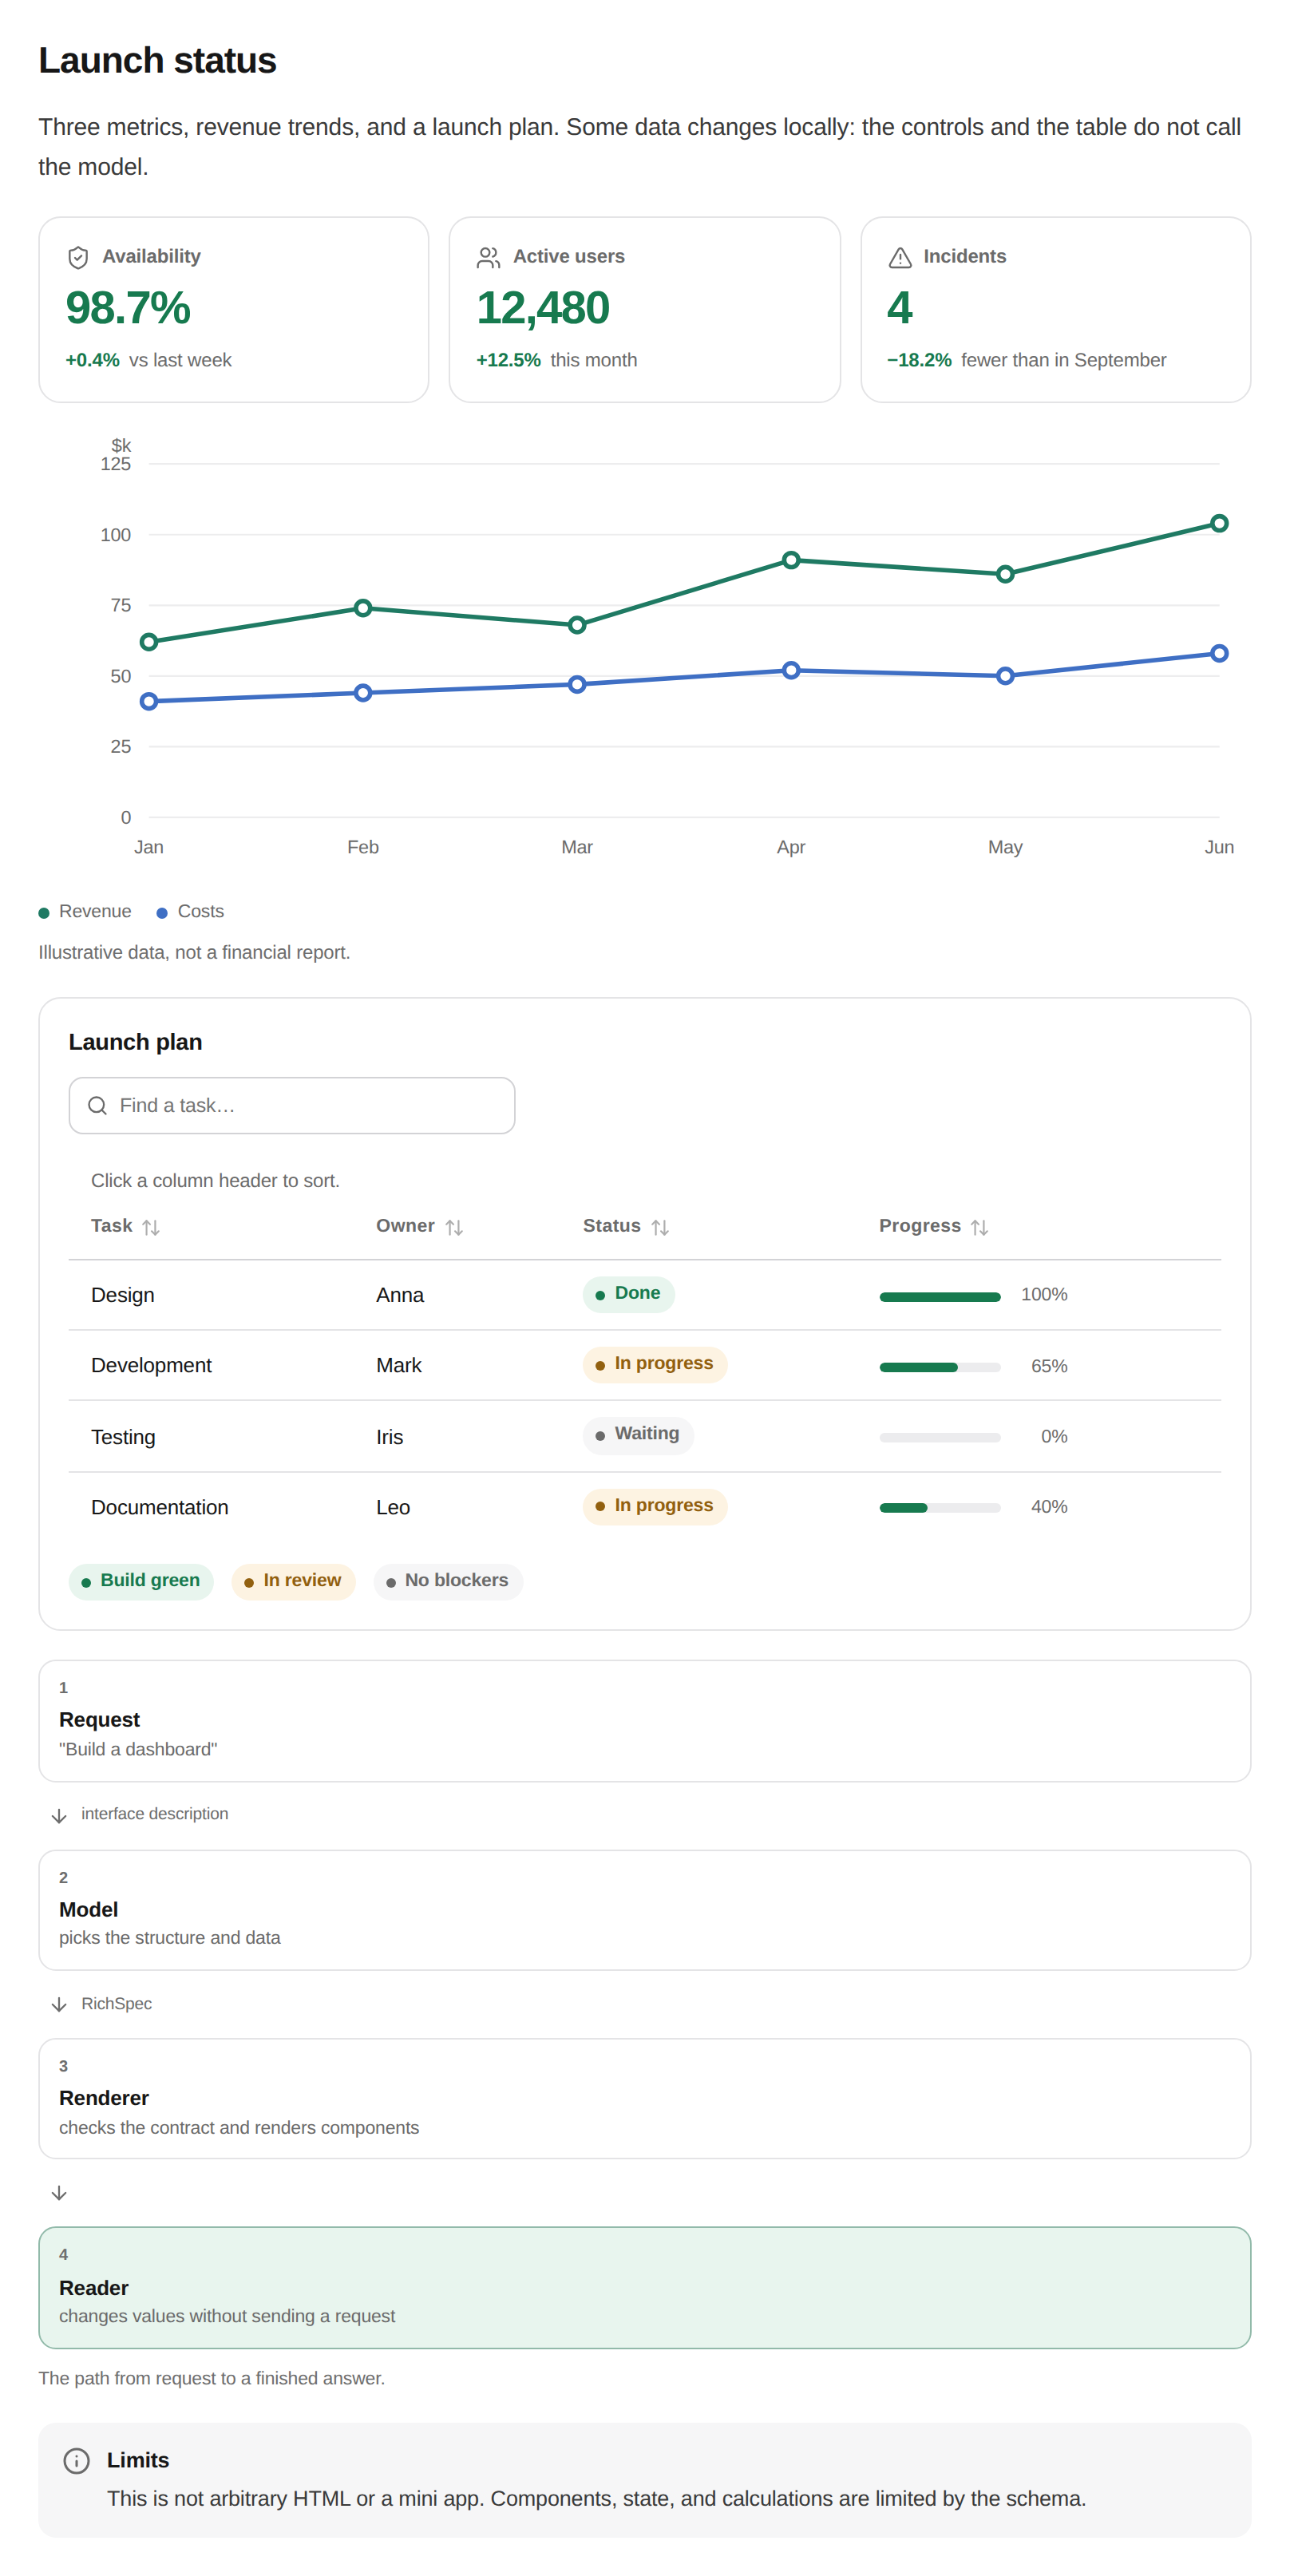
Task: Click the Design 100% progress bar
Action: pos(940,1297)
